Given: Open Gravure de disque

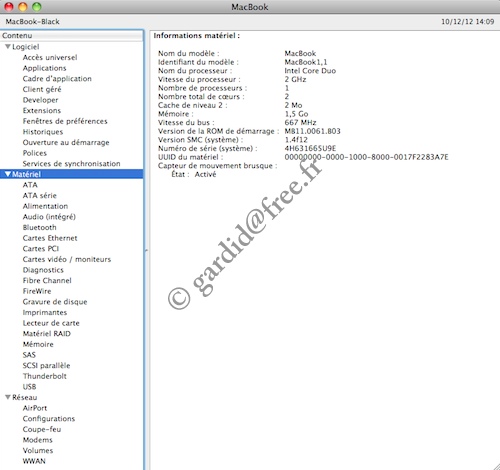Looking at the screenshot, I should [x=55, y=302].
